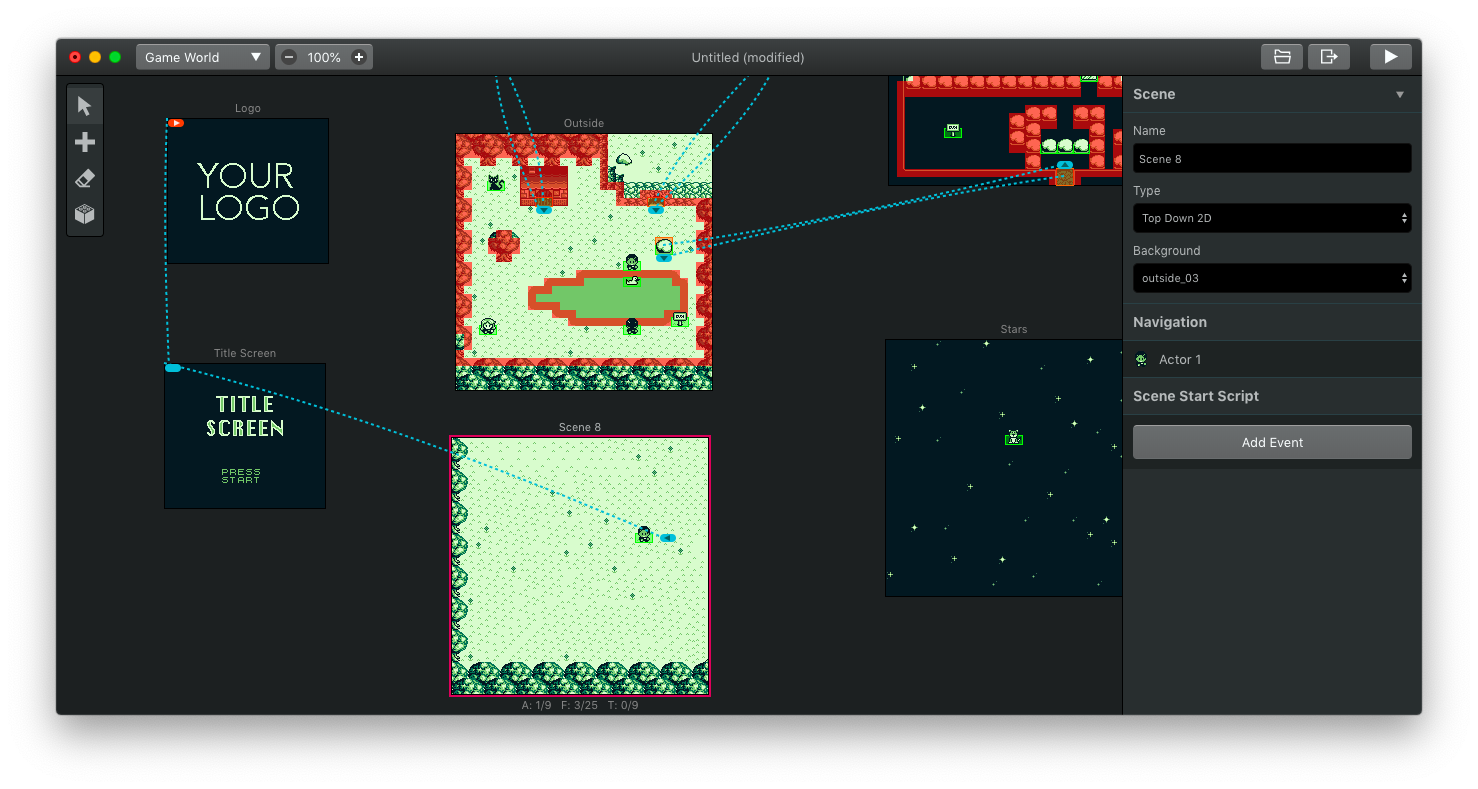The image size is (1478, 789).
Task: Select Actor 1 in Navigation list
Action: pyautogui.click(x=1272, y=359)
